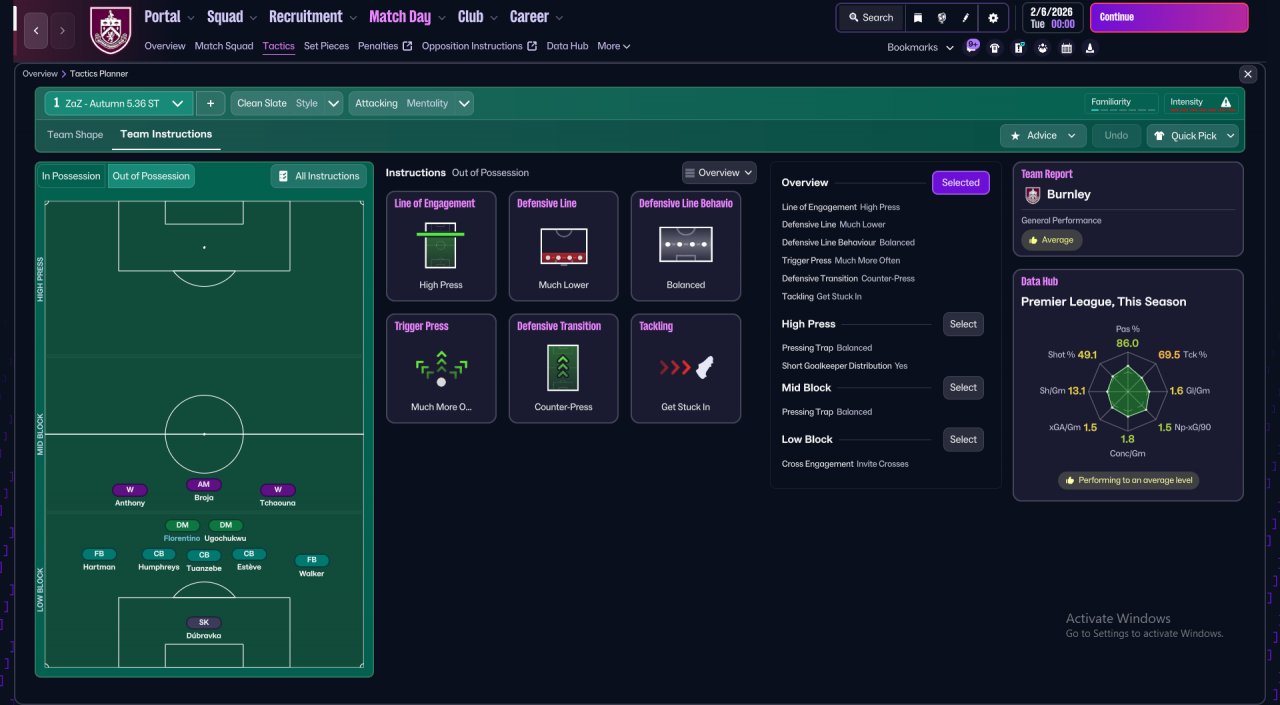The width and height of the screenshot is (1280, 705).
Task: Expand the Advice dropdown
Action: pos(1043,135)
